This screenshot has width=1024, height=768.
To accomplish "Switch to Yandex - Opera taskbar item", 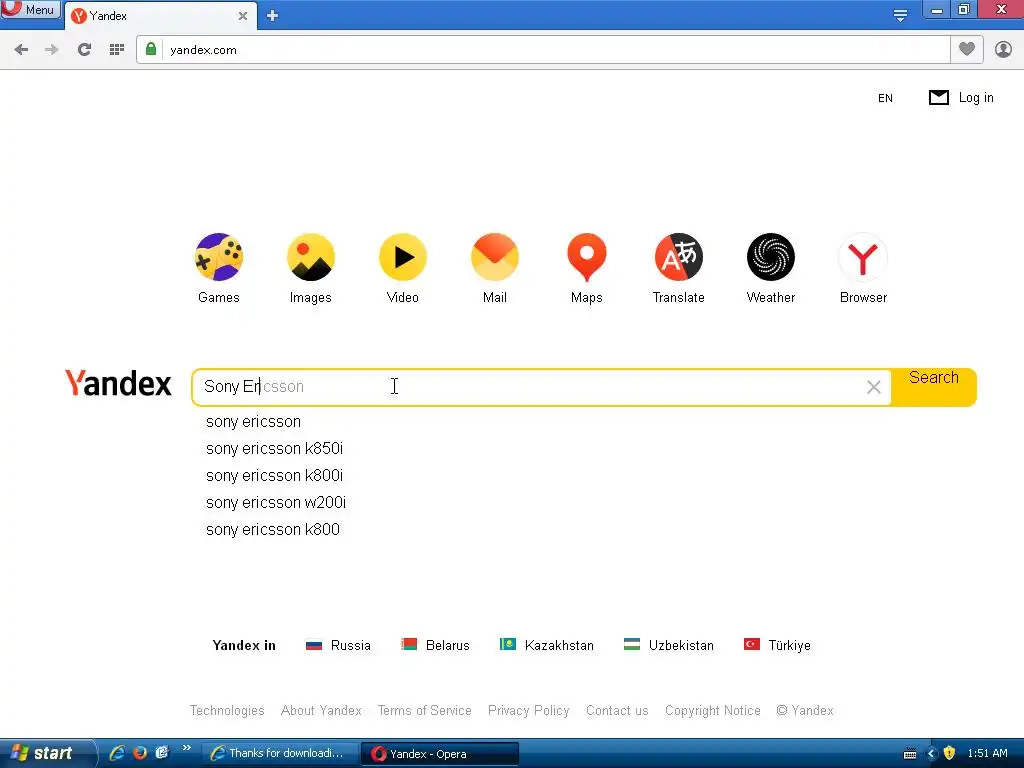I will (440, 754).
